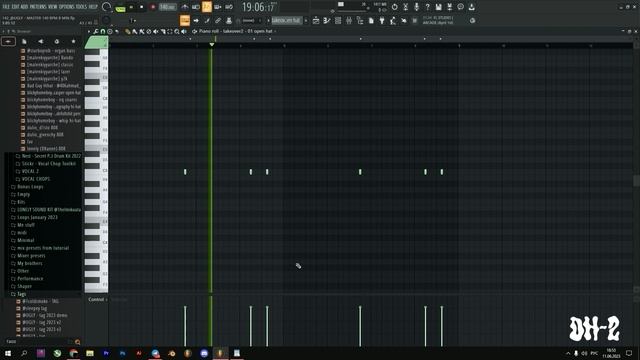Open help question mark icon
This screenshot has height=360, width=640.
[427, 7]
